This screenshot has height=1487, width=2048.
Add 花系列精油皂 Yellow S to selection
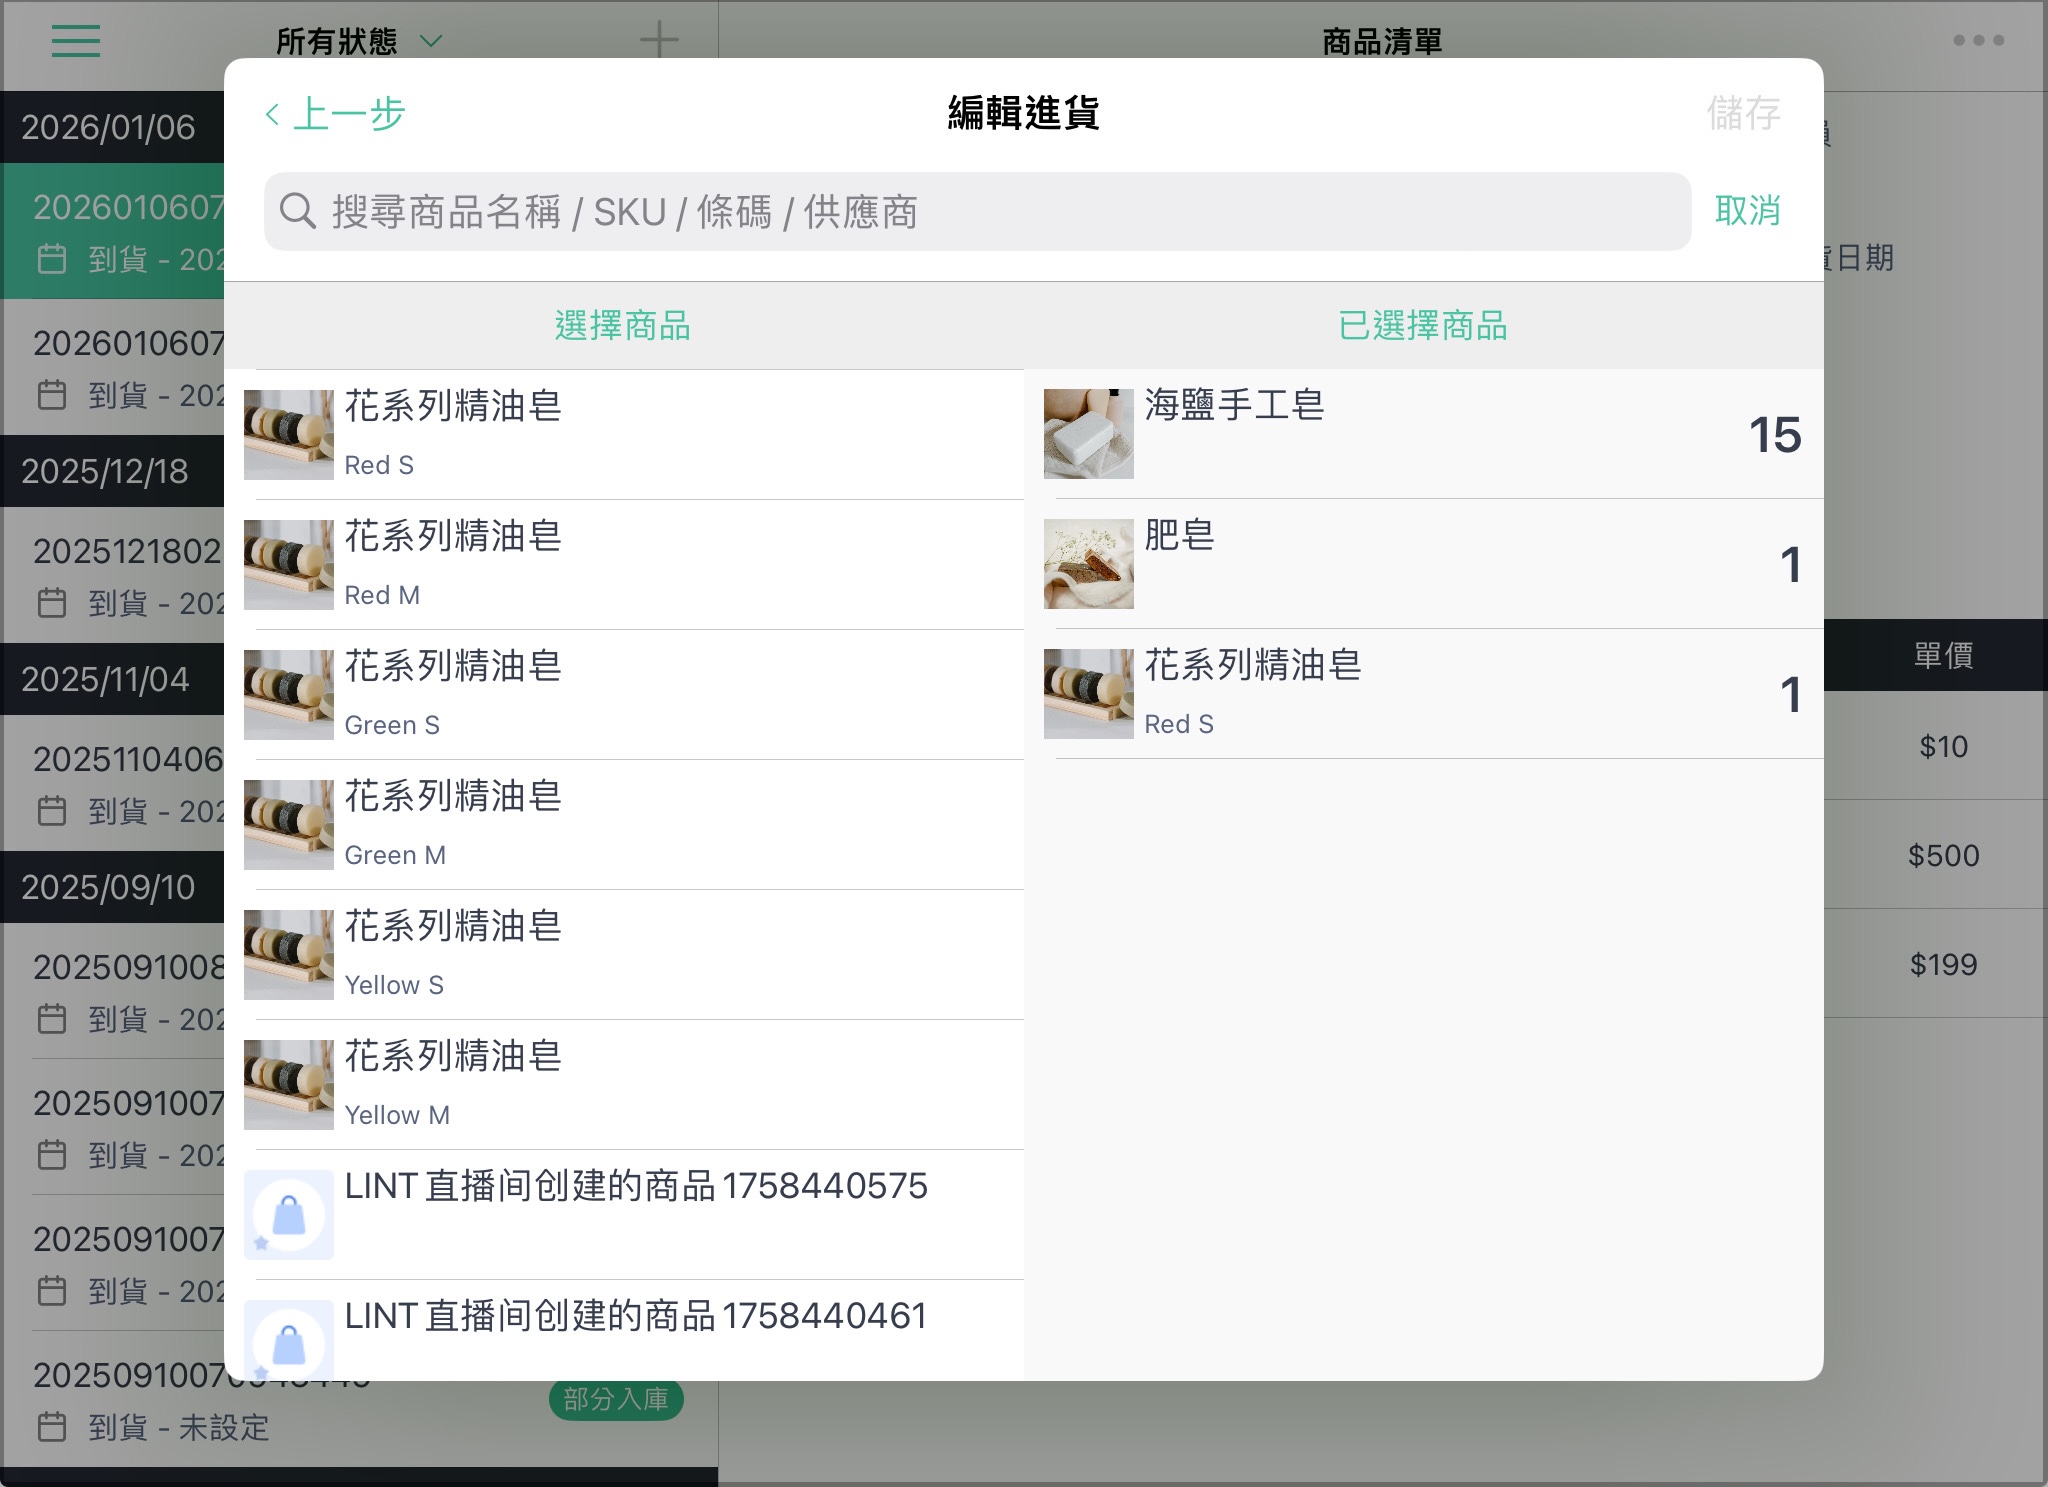[634, 955]
